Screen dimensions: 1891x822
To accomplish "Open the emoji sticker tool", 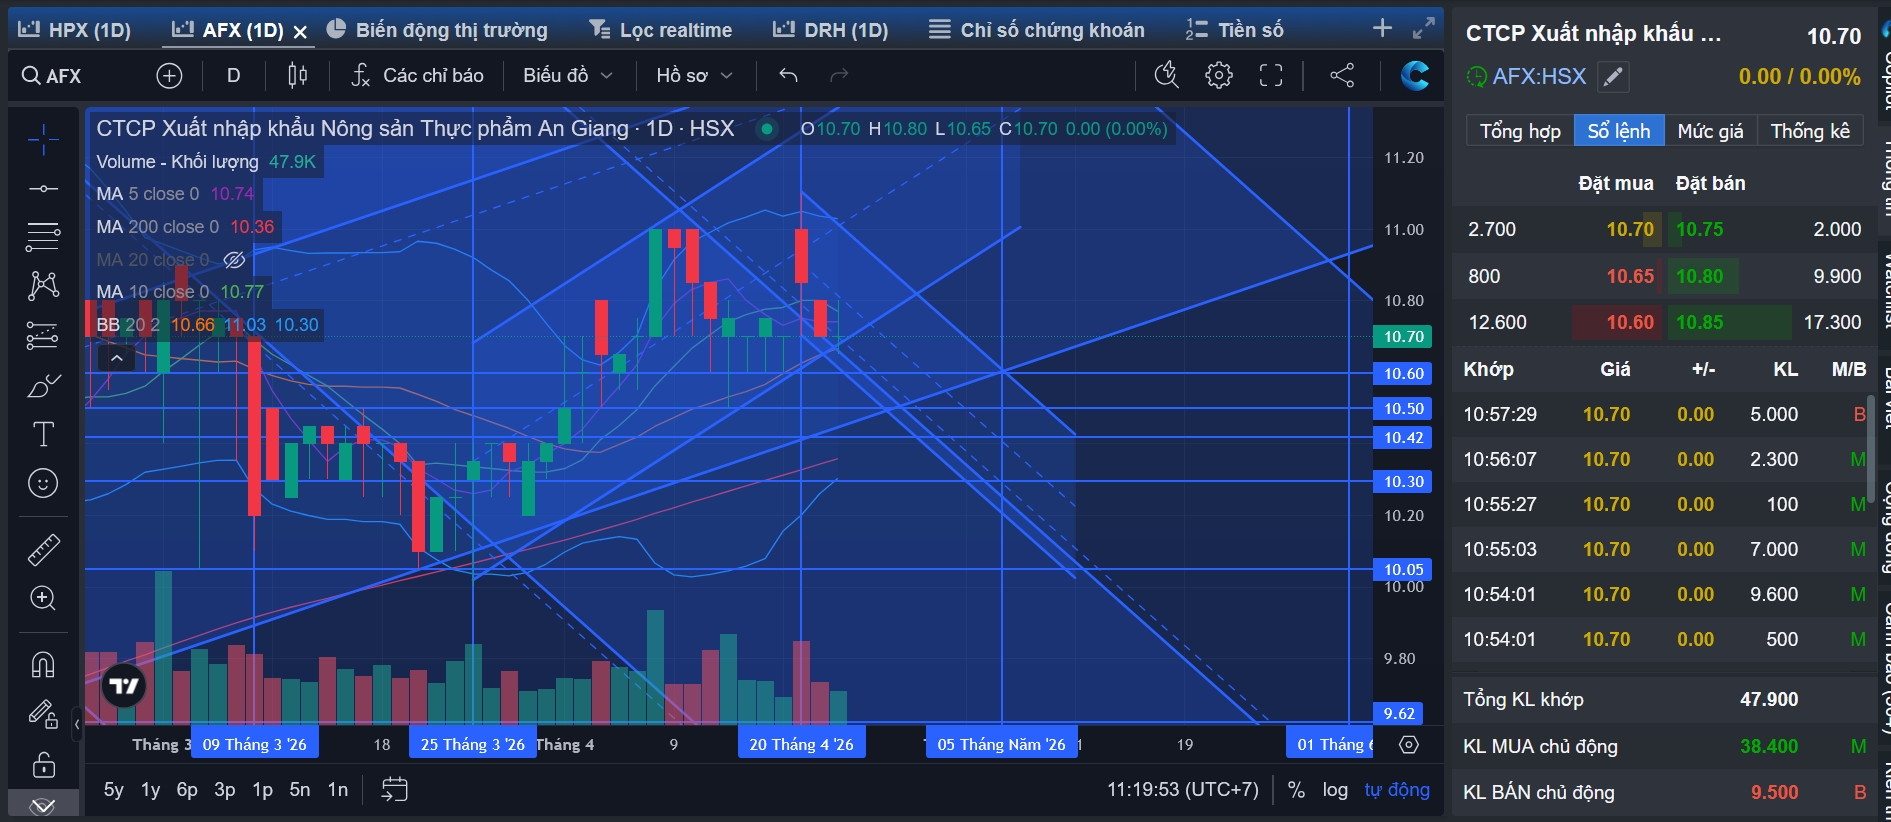I will 43,483.
